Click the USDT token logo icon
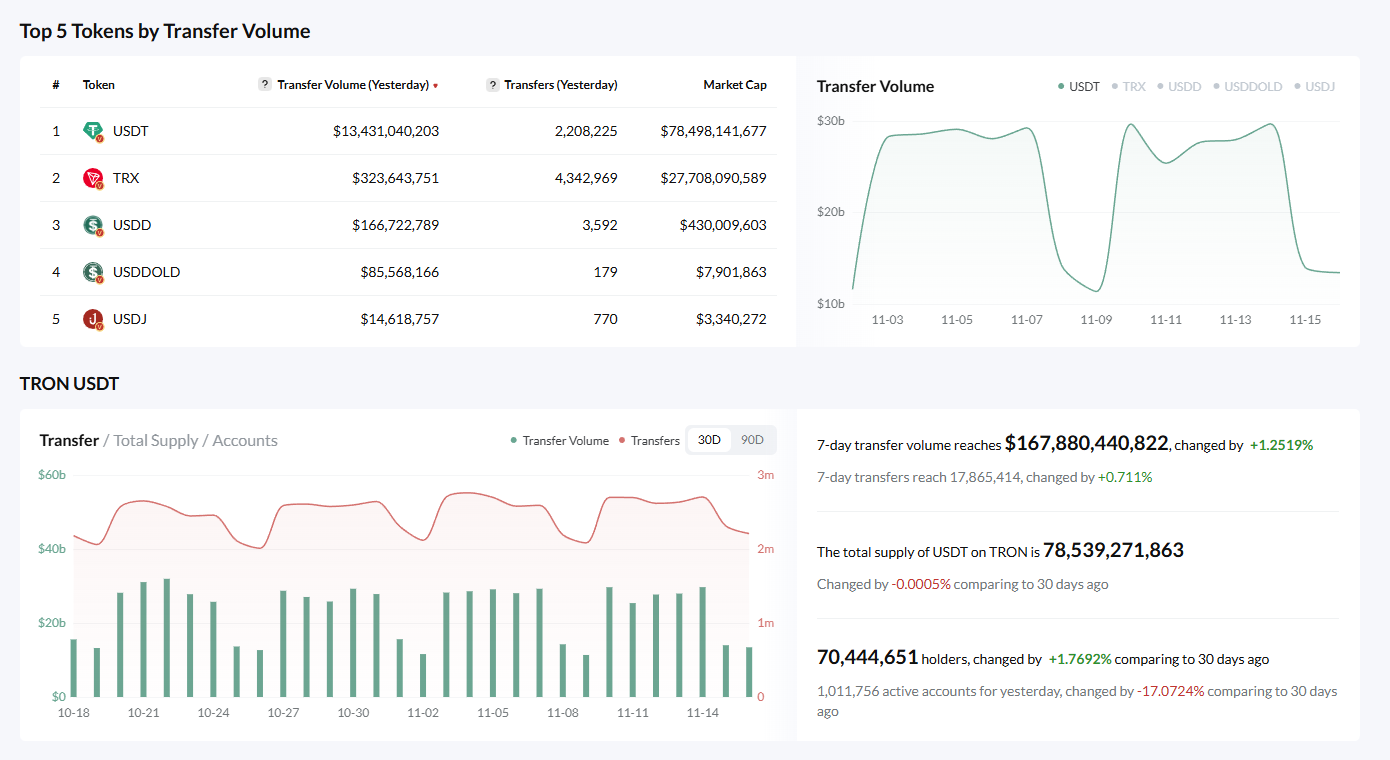Screen dimensions: 1390x760 tap(93, 131)
